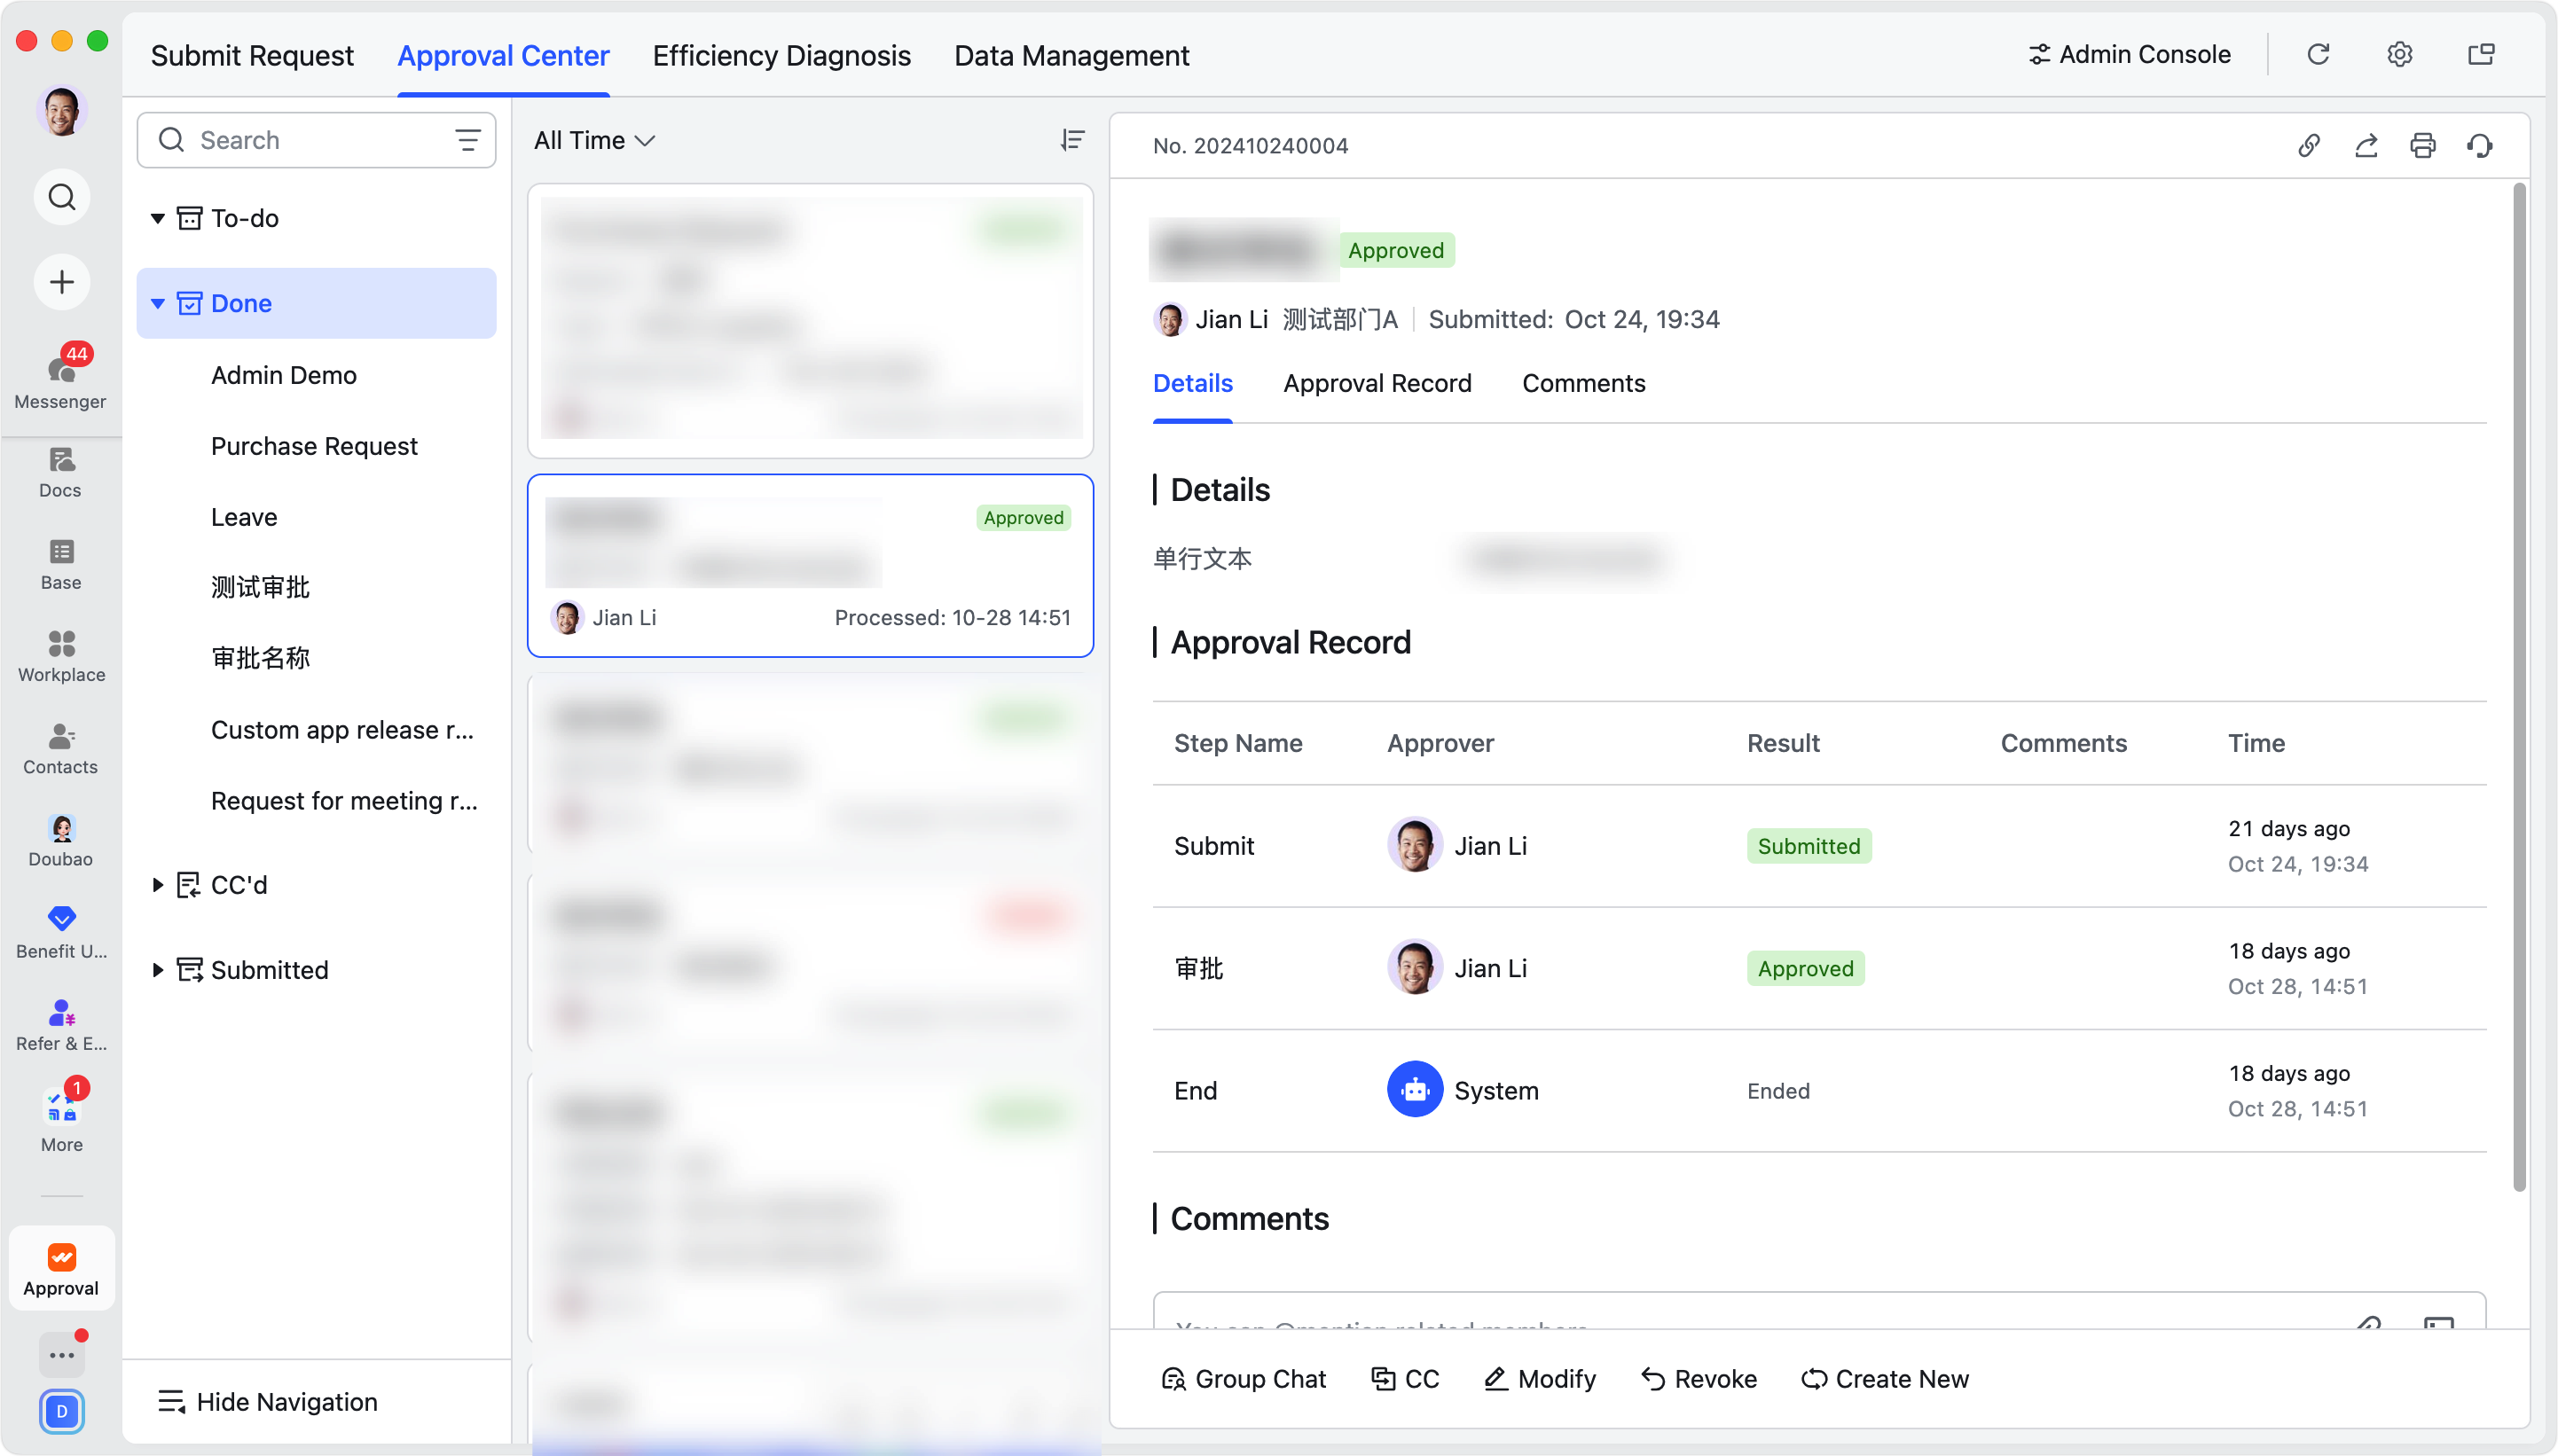The height and width of the screenshot is (1456, 2558).
Task: Click the detail panel vertical scrollbar
Action: (2519, 686)
